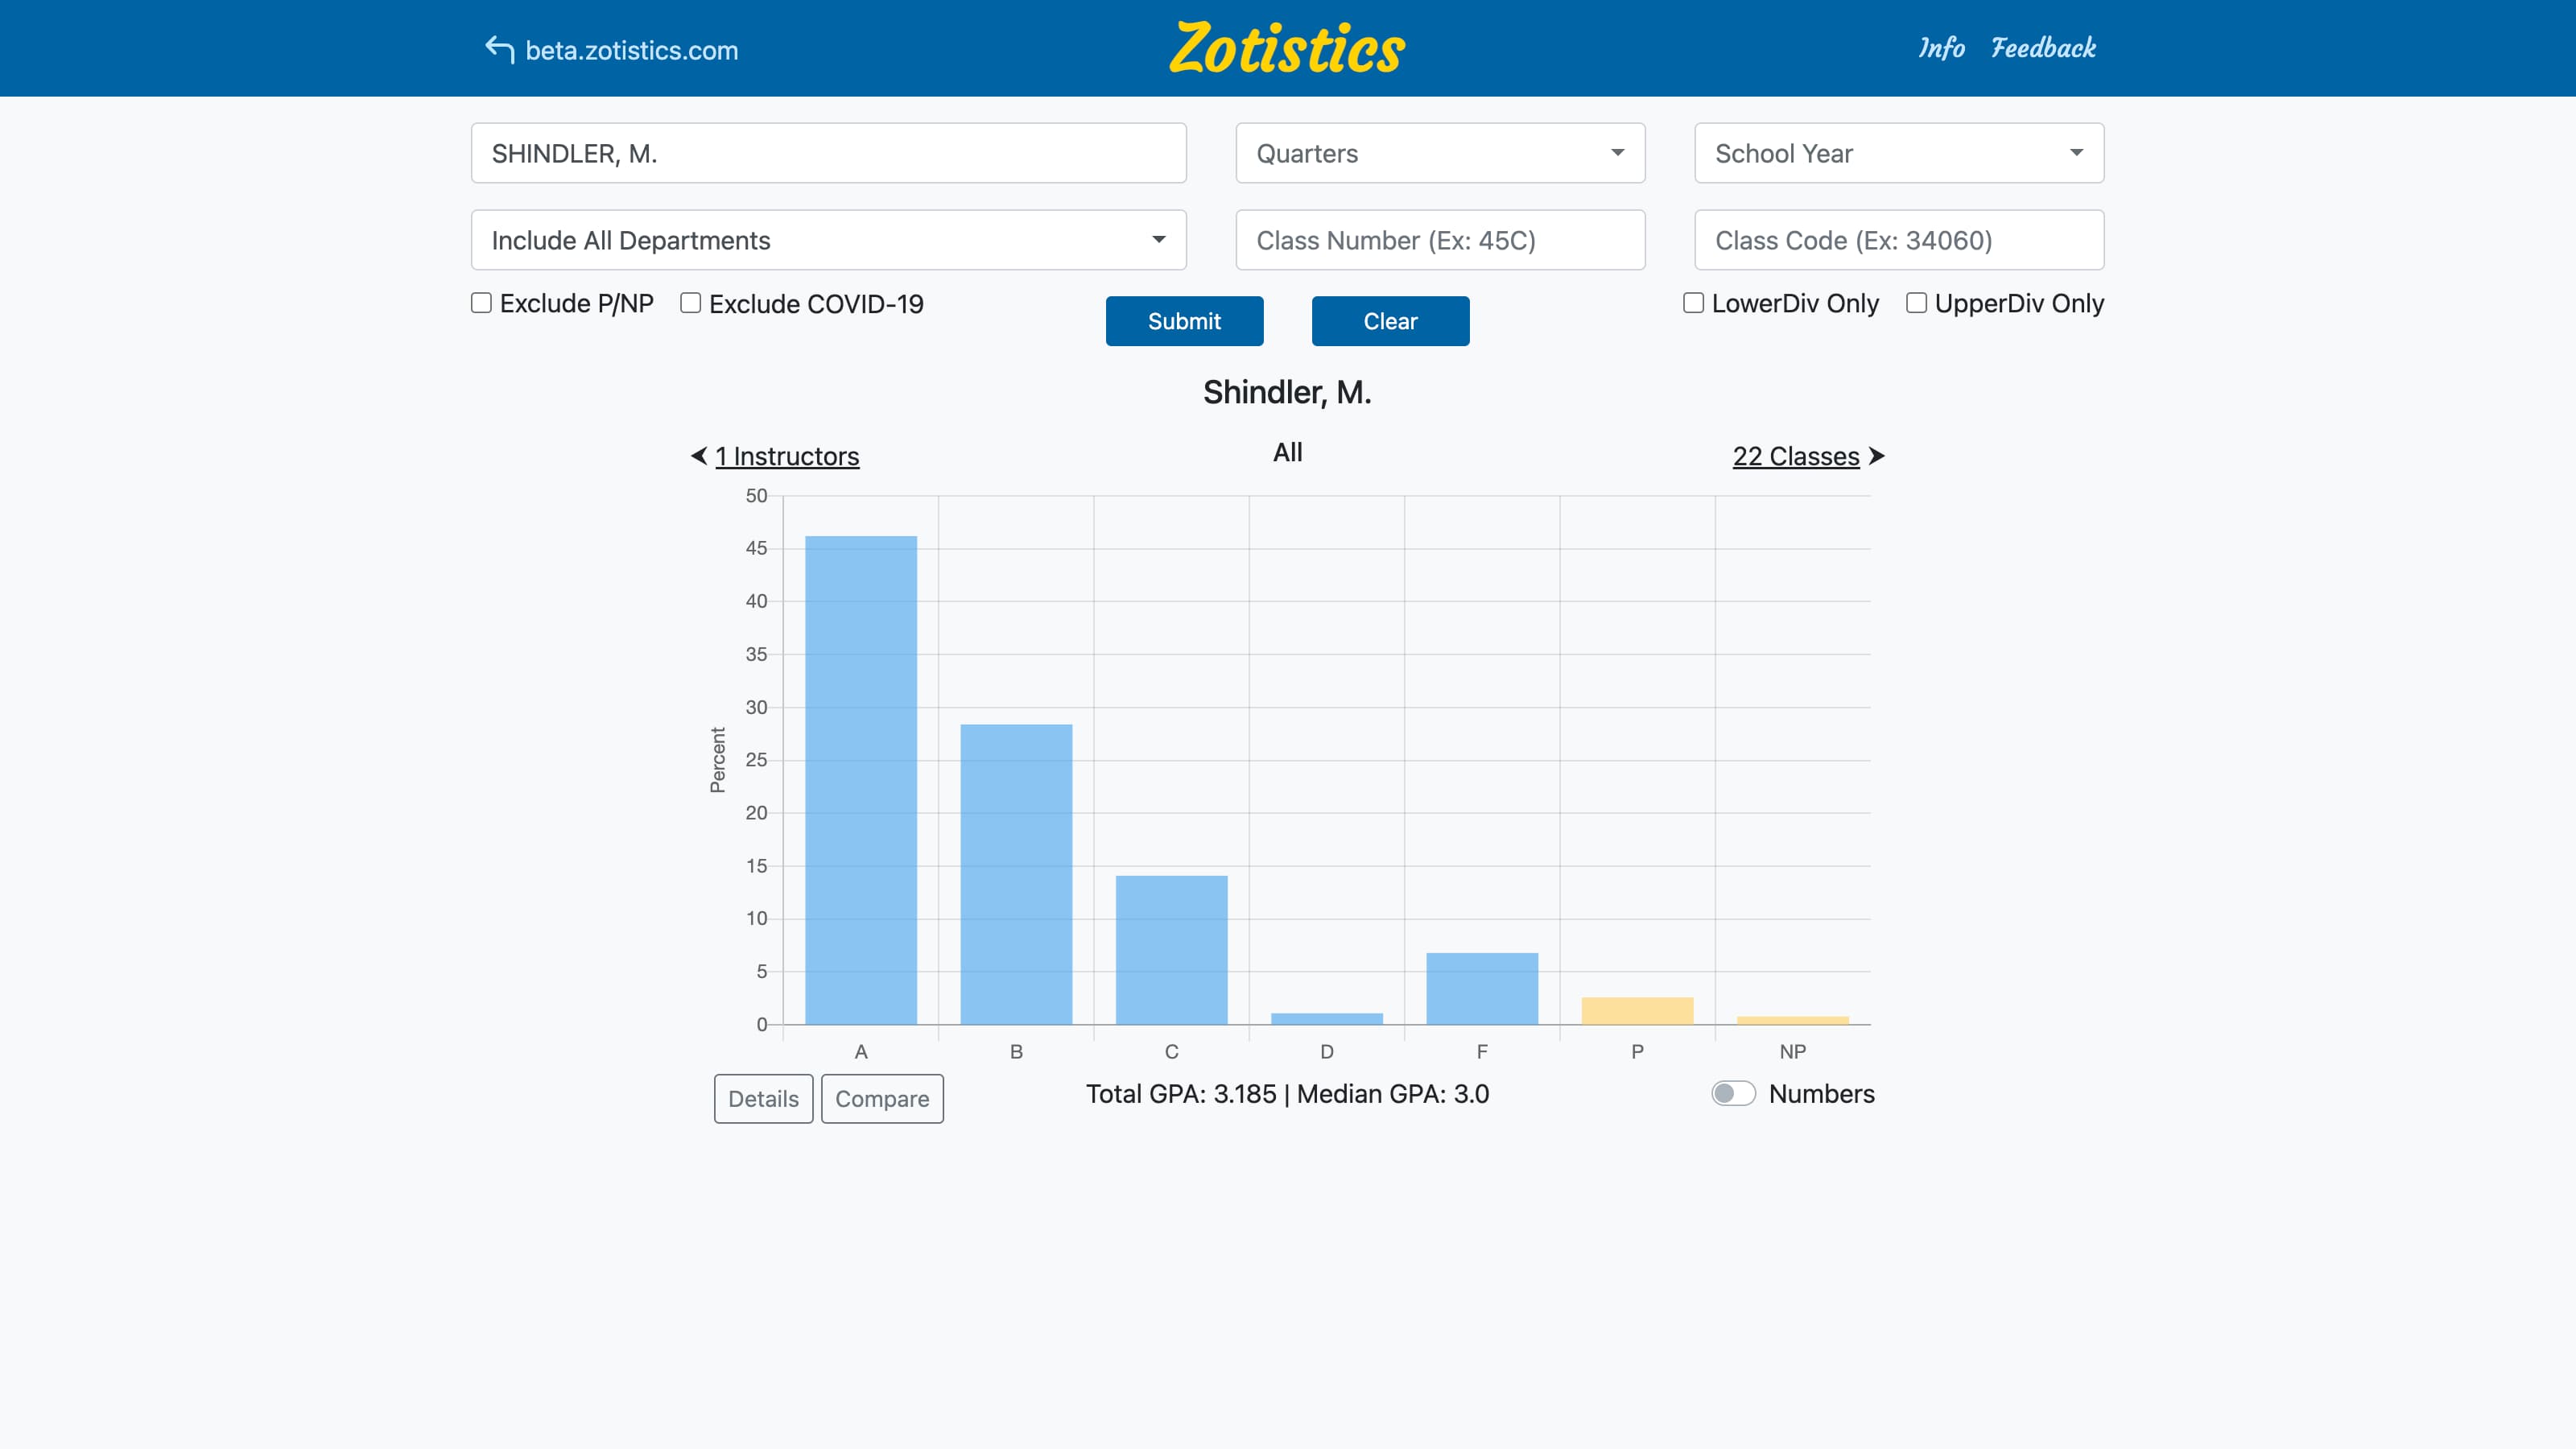Select the LowerDiv Only checkbox

click(1693, 303)
